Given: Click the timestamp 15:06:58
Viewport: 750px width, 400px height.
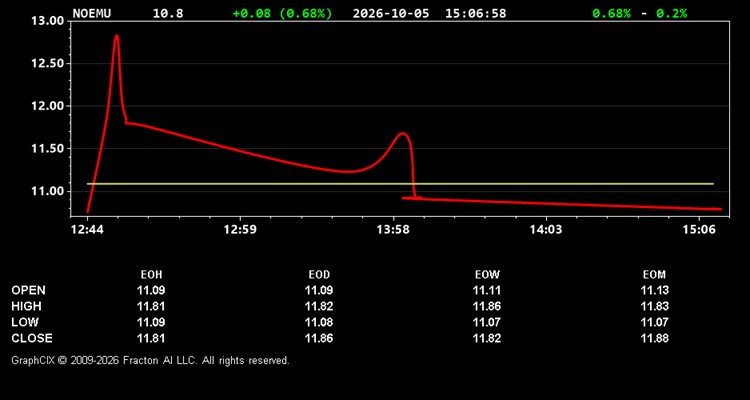Looking at the screenshot, I should (475, 13).
